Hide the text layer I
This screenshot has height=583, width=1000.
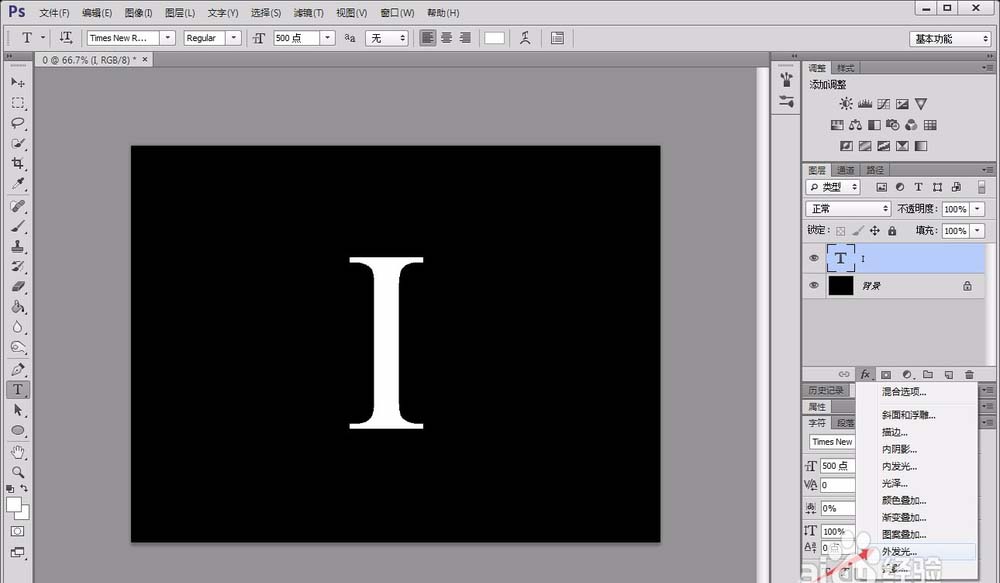tap(814, 258)
